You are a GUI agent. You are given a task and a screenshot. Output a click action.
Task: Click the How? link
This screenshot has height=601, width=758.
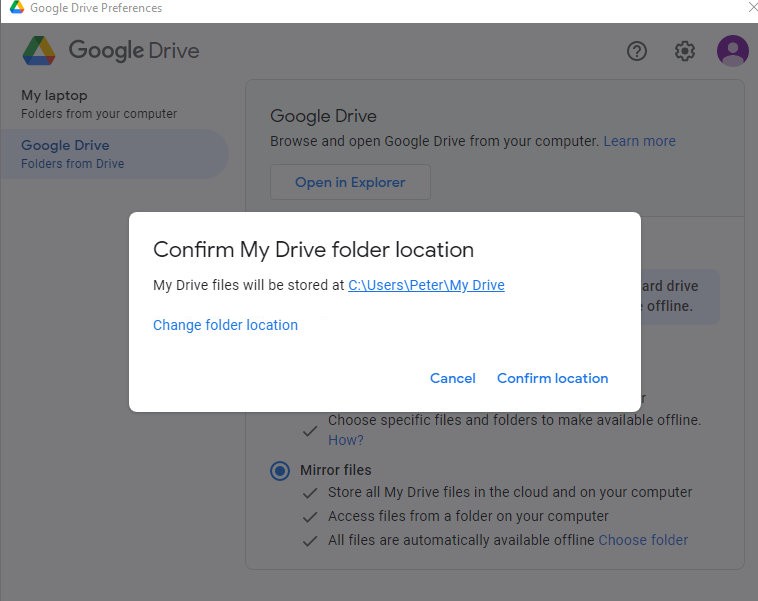point(346,440)
